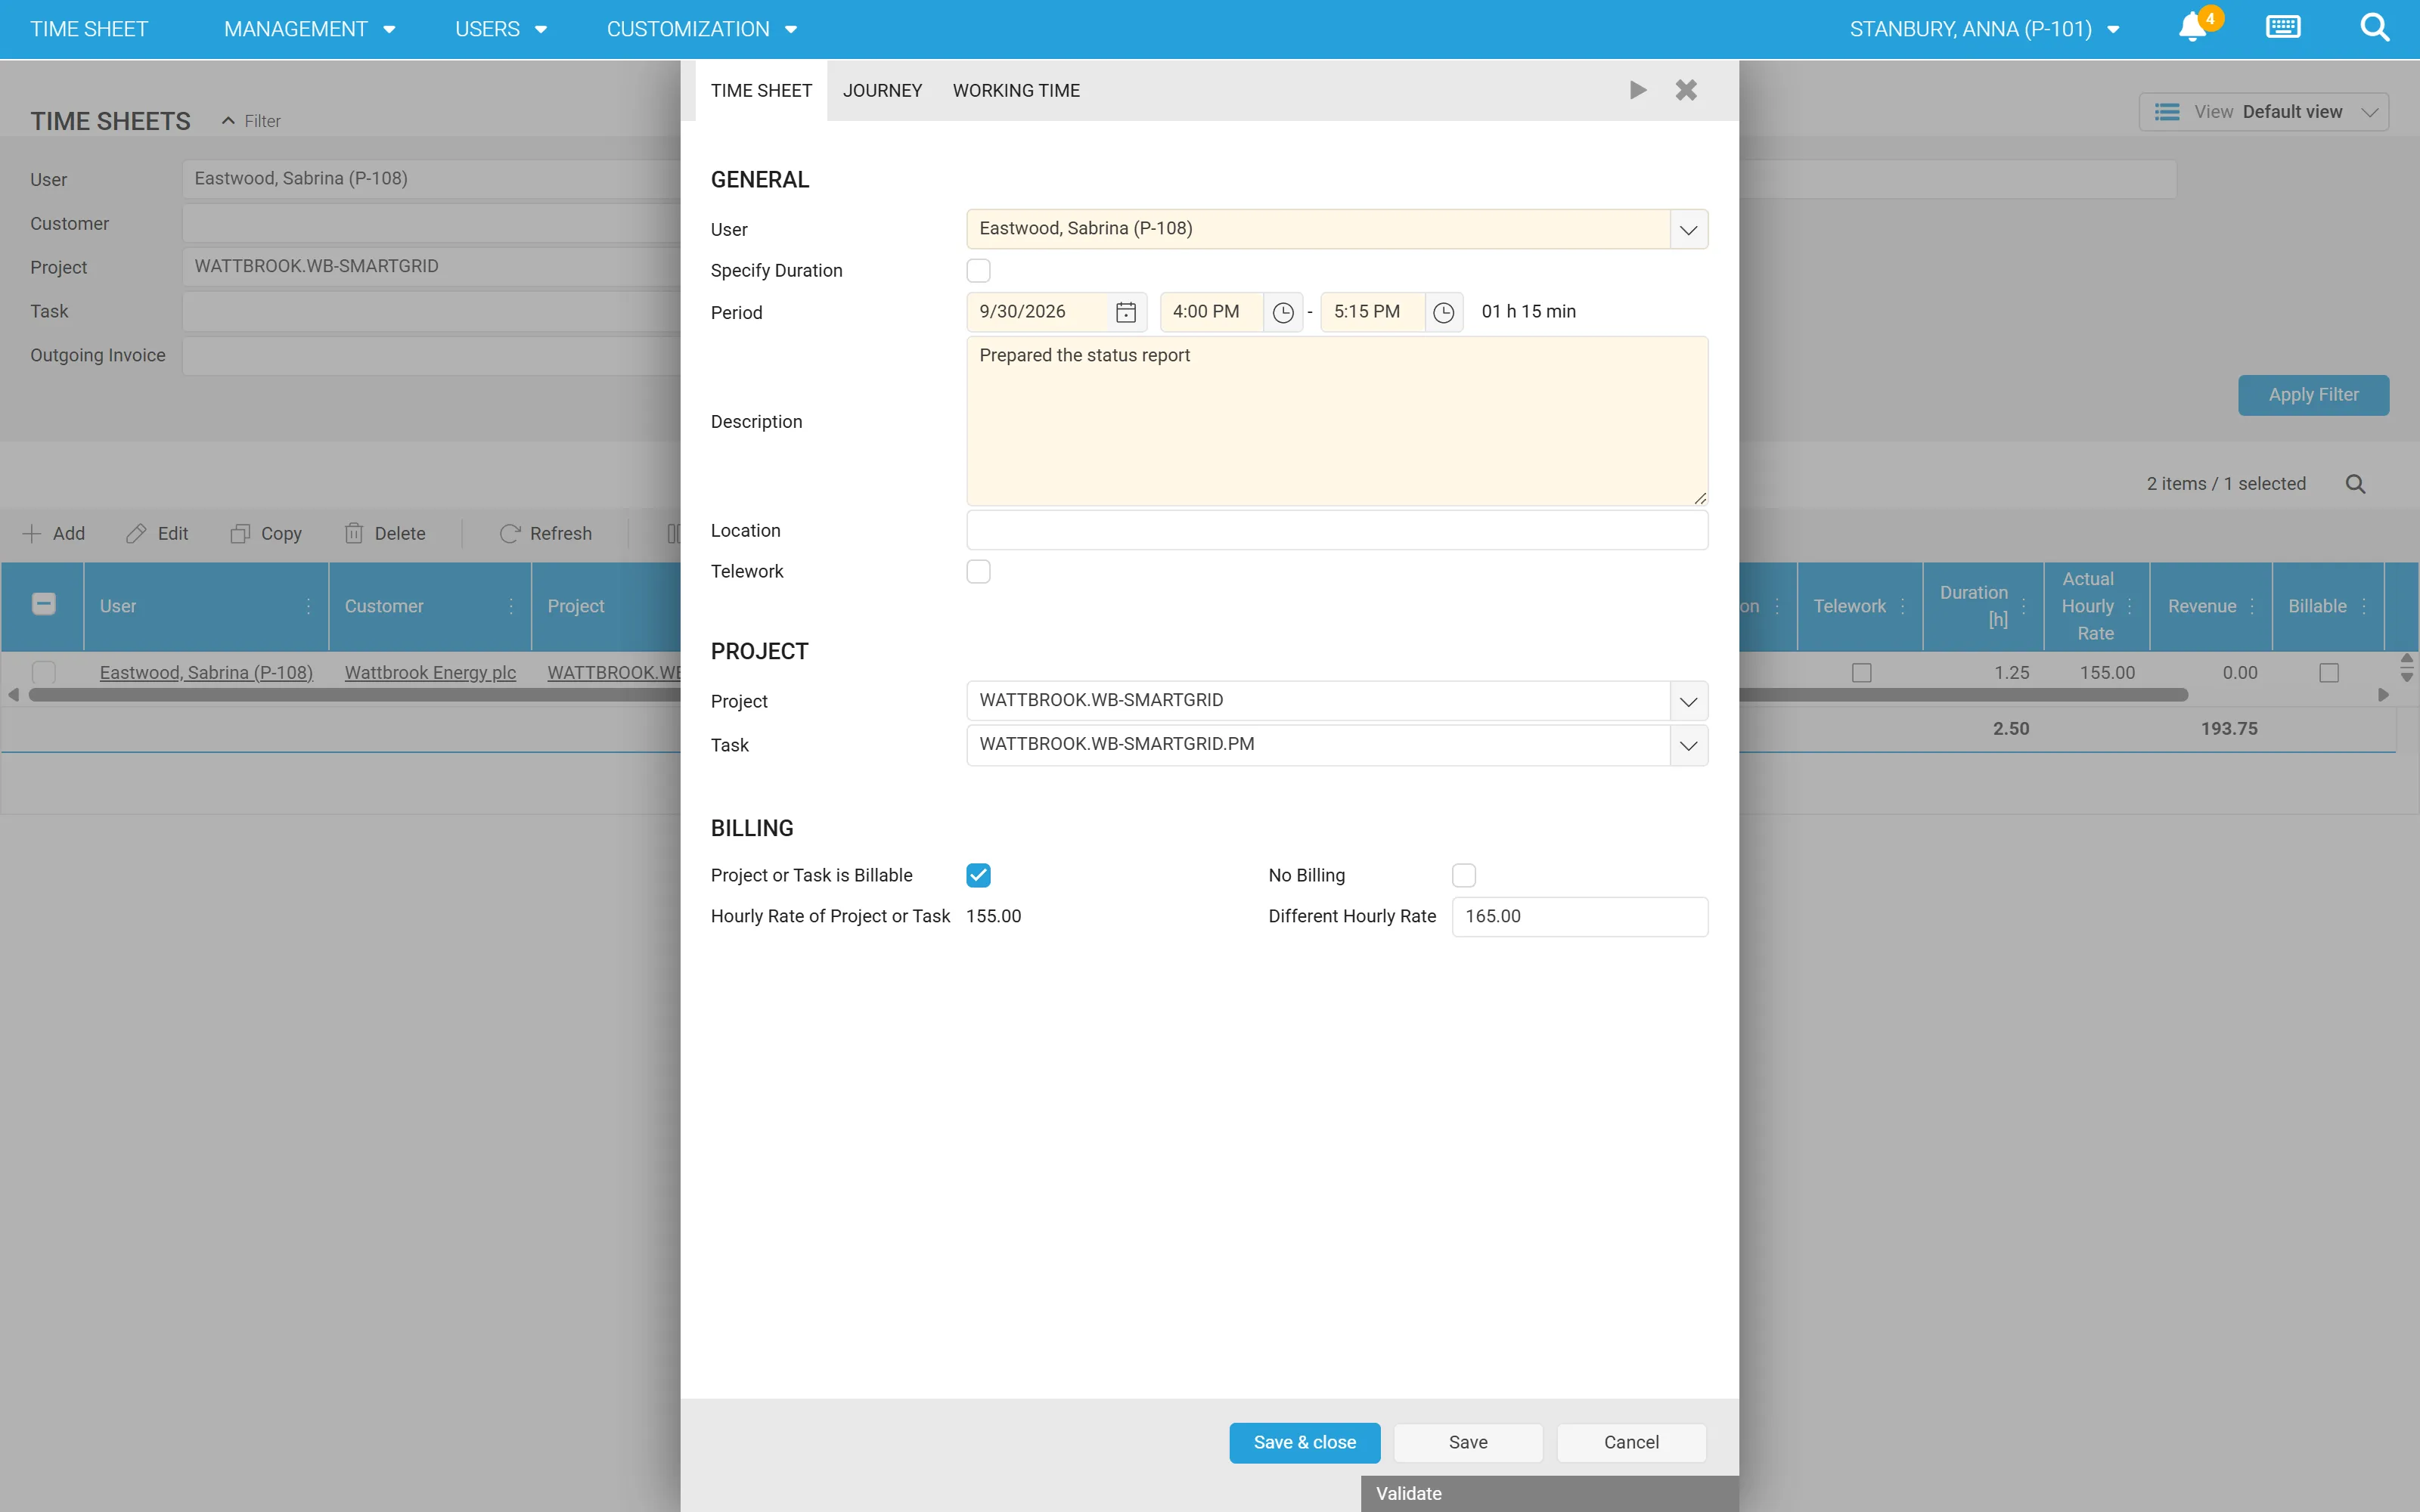The width and height of the screenshot is (2420, 1512).
Task: Click Add in the list toolbar
Action: pos(54,534)
